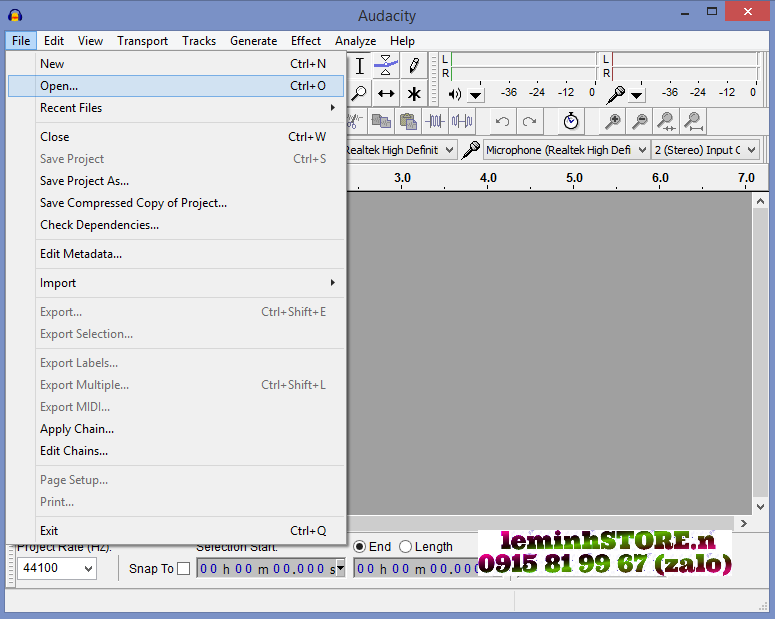775x619 pixels.
Task: Open the Help menu
Action: pyautogui.click(x=402, y=41)
